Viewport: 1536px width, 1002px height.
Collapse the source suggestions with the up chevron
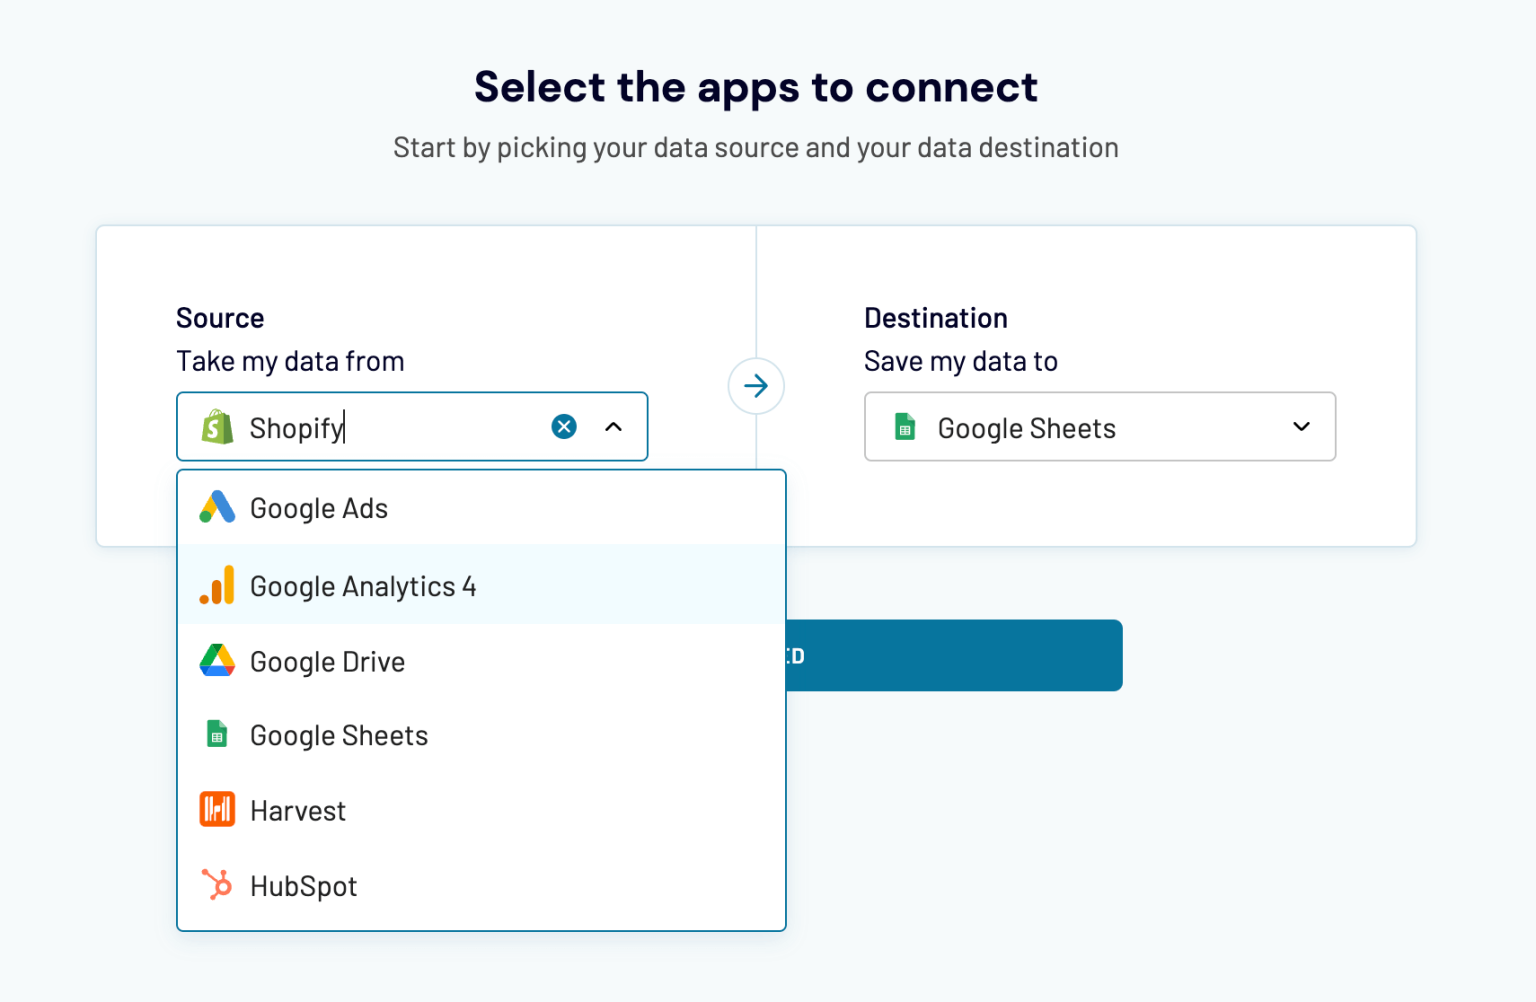coord(613,426)
